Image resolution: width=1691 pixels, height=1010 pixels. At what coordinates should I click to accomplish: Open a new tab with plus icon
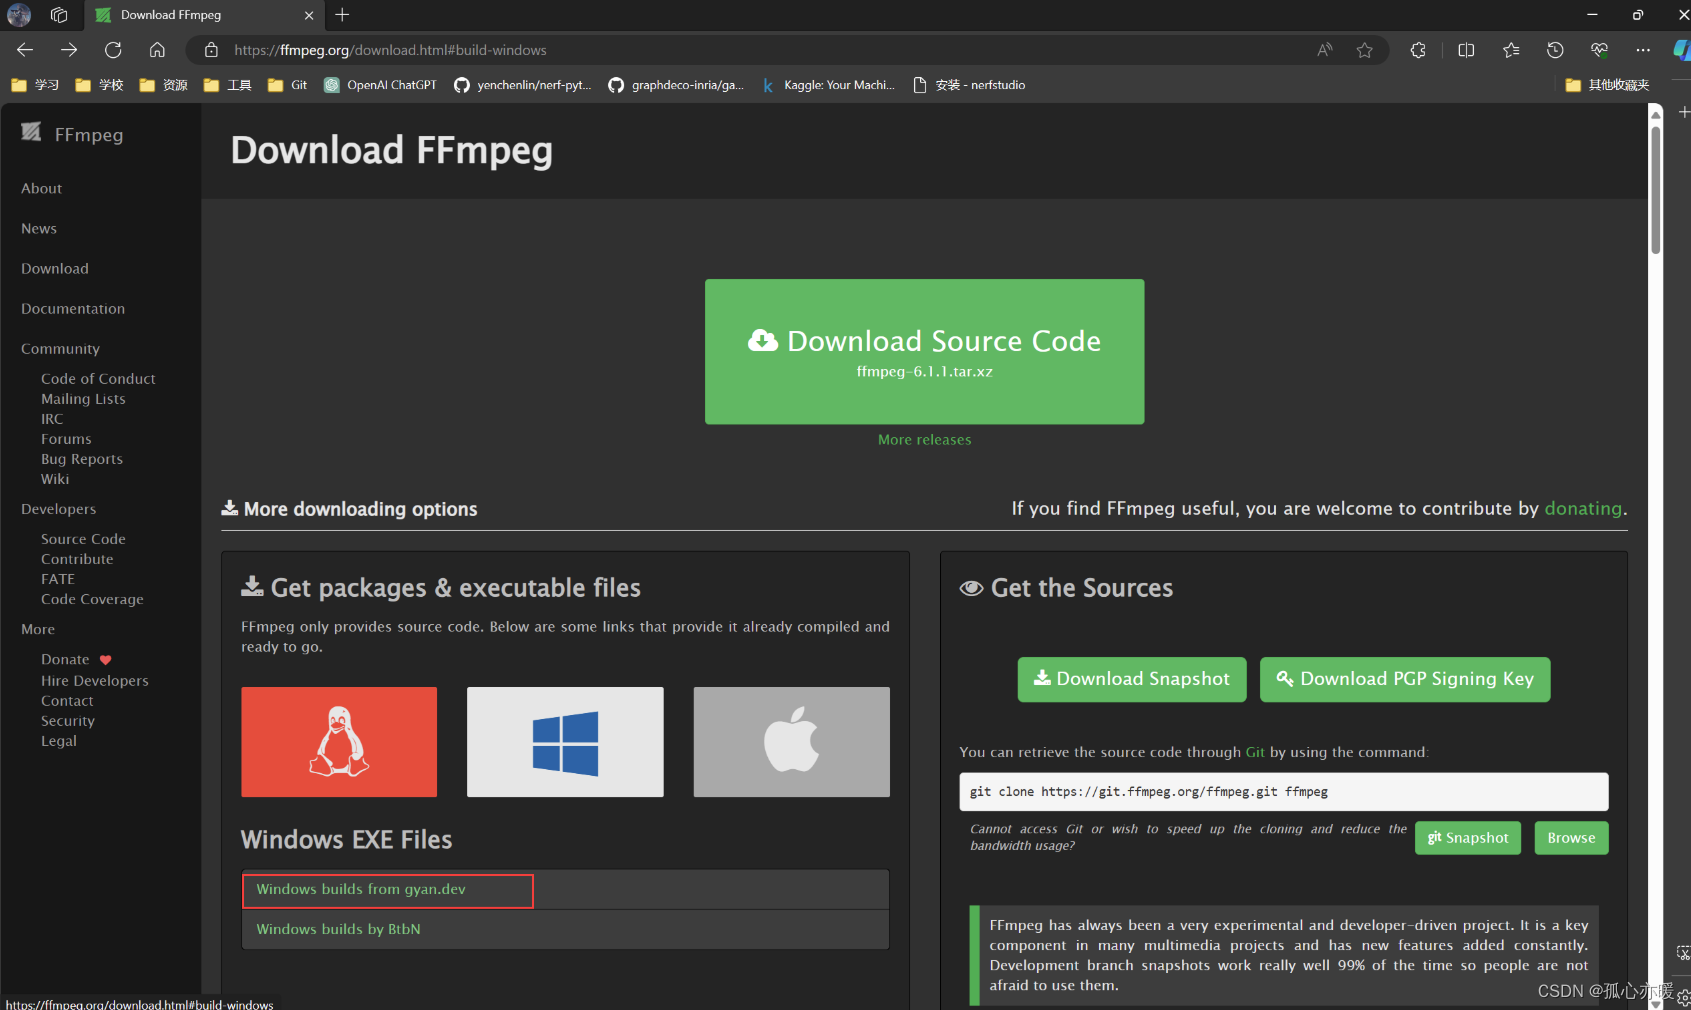[342, 15]
